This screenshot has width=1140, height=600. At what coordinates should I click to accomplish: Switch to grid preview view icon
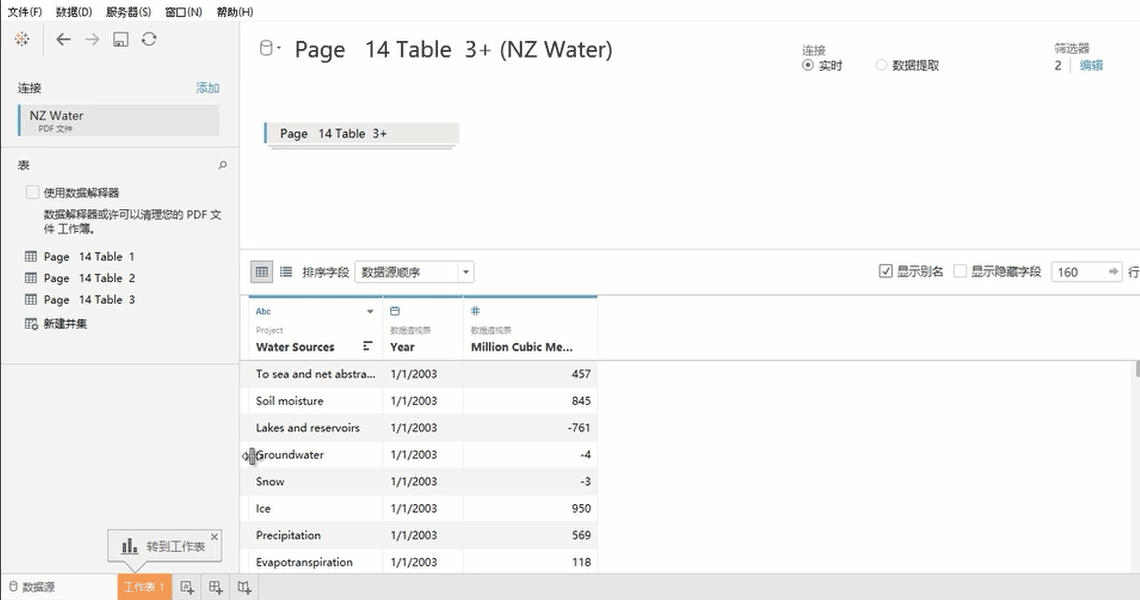262,271
